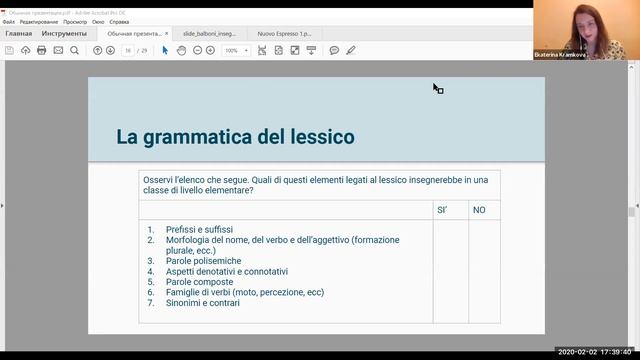Upload file to cloud icon
The image size is (640, 360).
(x=26, y=50)
